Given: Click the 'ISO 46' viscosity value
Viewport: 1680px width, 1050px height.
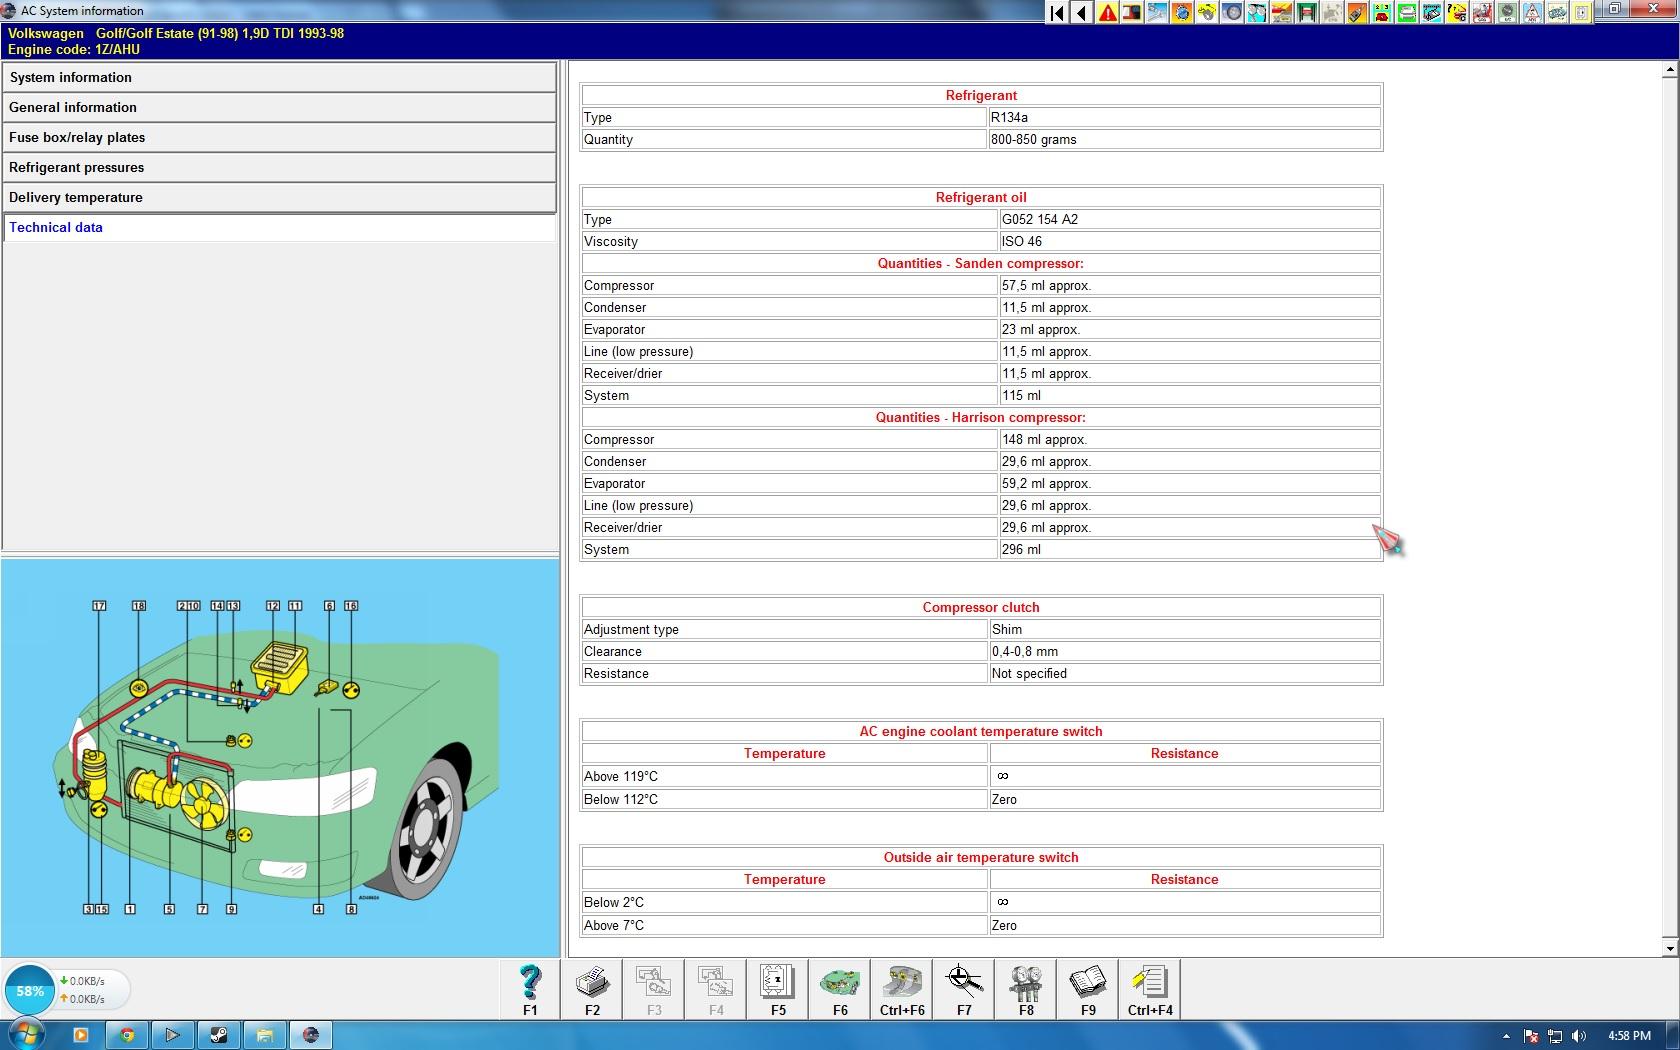Looking at the screenshot, I should [1022, 241].
